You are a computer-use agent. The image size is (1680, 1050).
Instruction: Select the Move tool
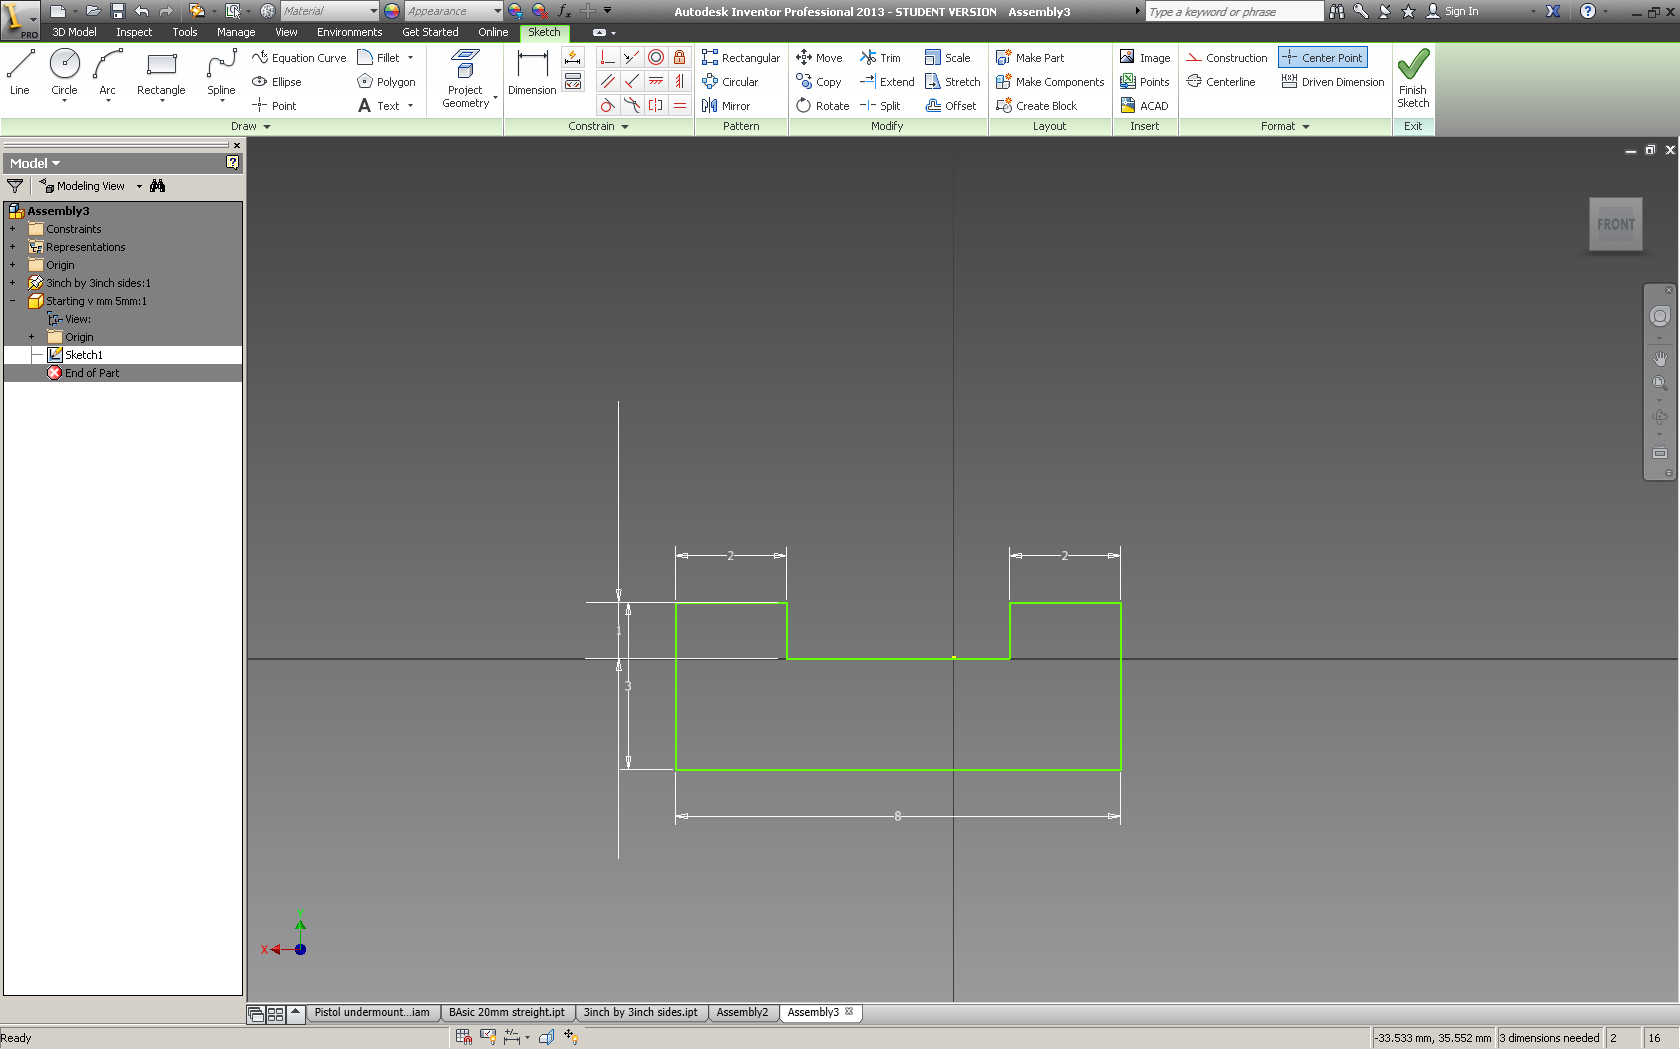coord(819,58)
